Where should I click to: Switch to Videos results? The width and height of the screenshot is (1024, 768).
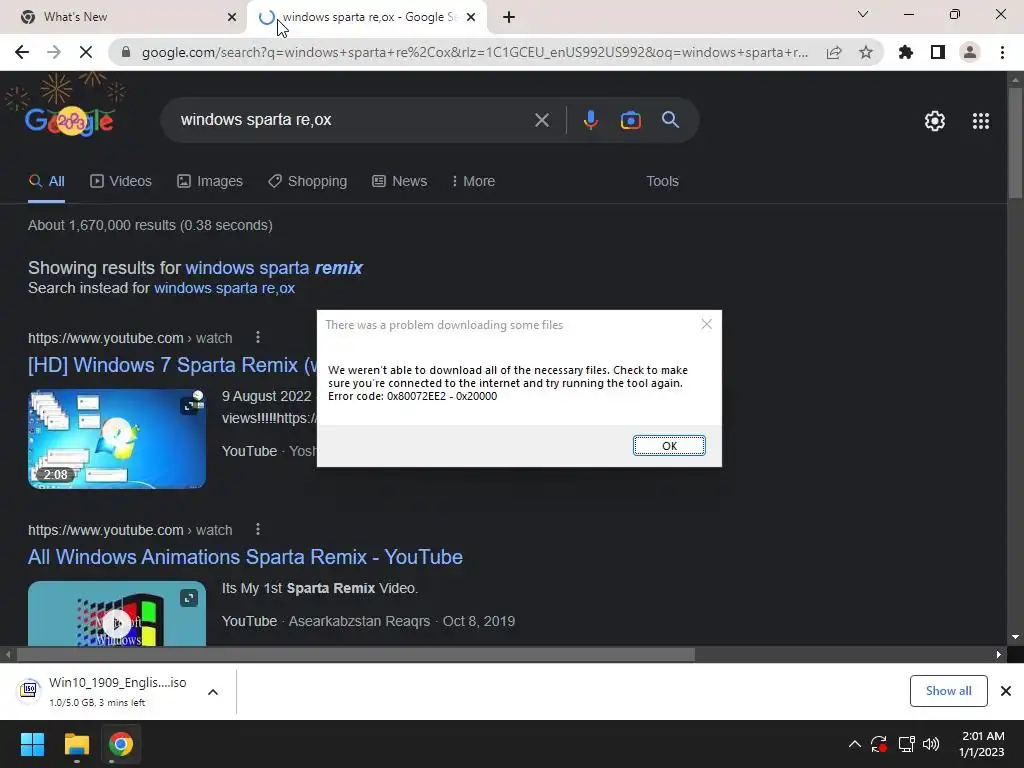pos(121,182)
